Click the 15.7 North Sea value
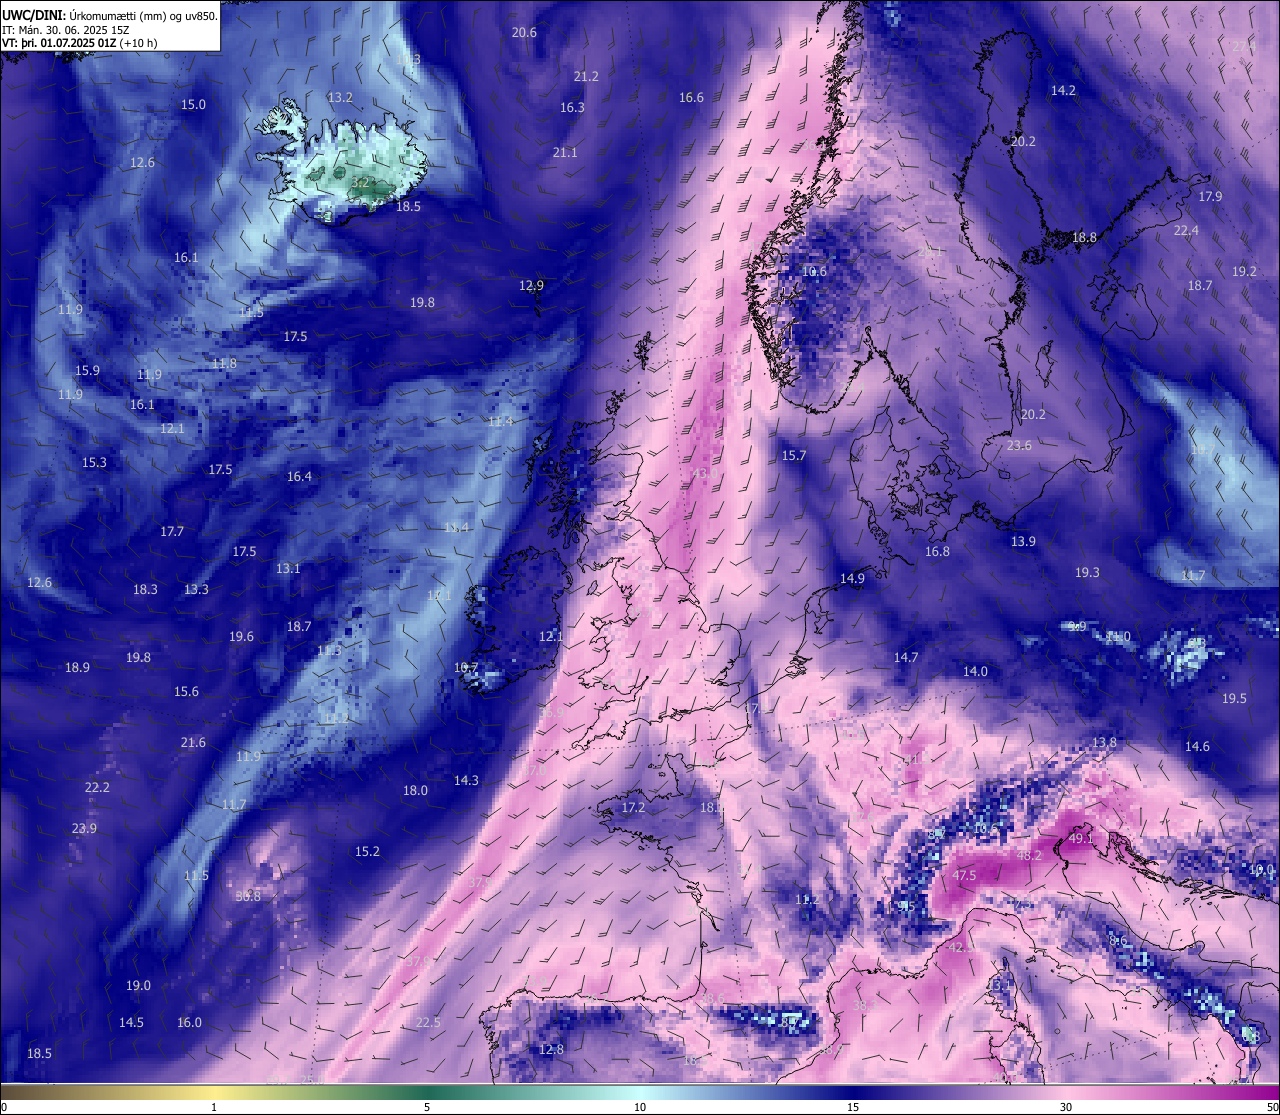Viewport: 1280px width, 1115px height. coord(793,456)
